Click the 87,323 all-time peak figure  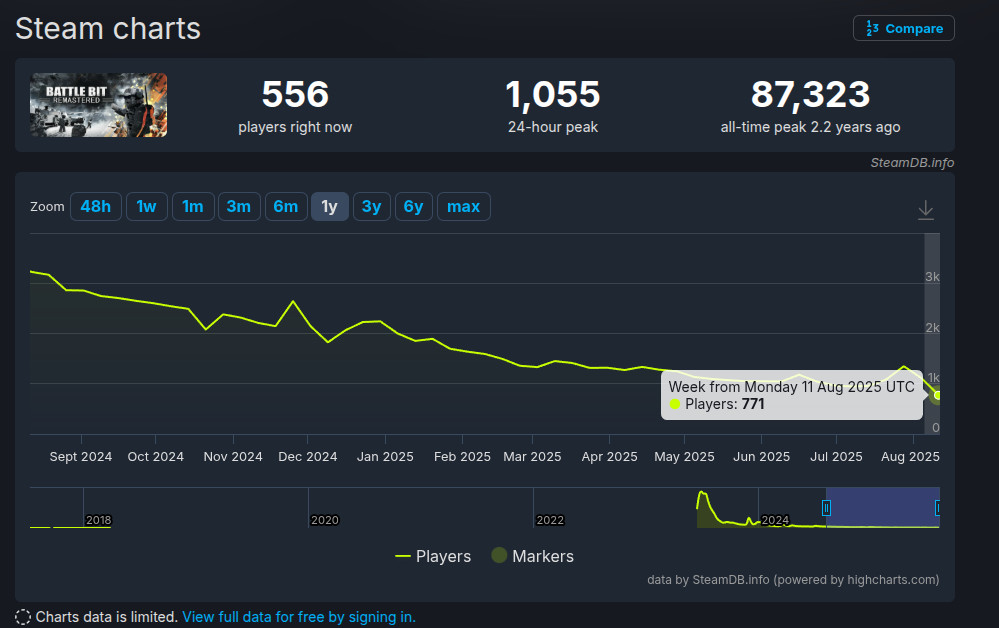(810, 94)
